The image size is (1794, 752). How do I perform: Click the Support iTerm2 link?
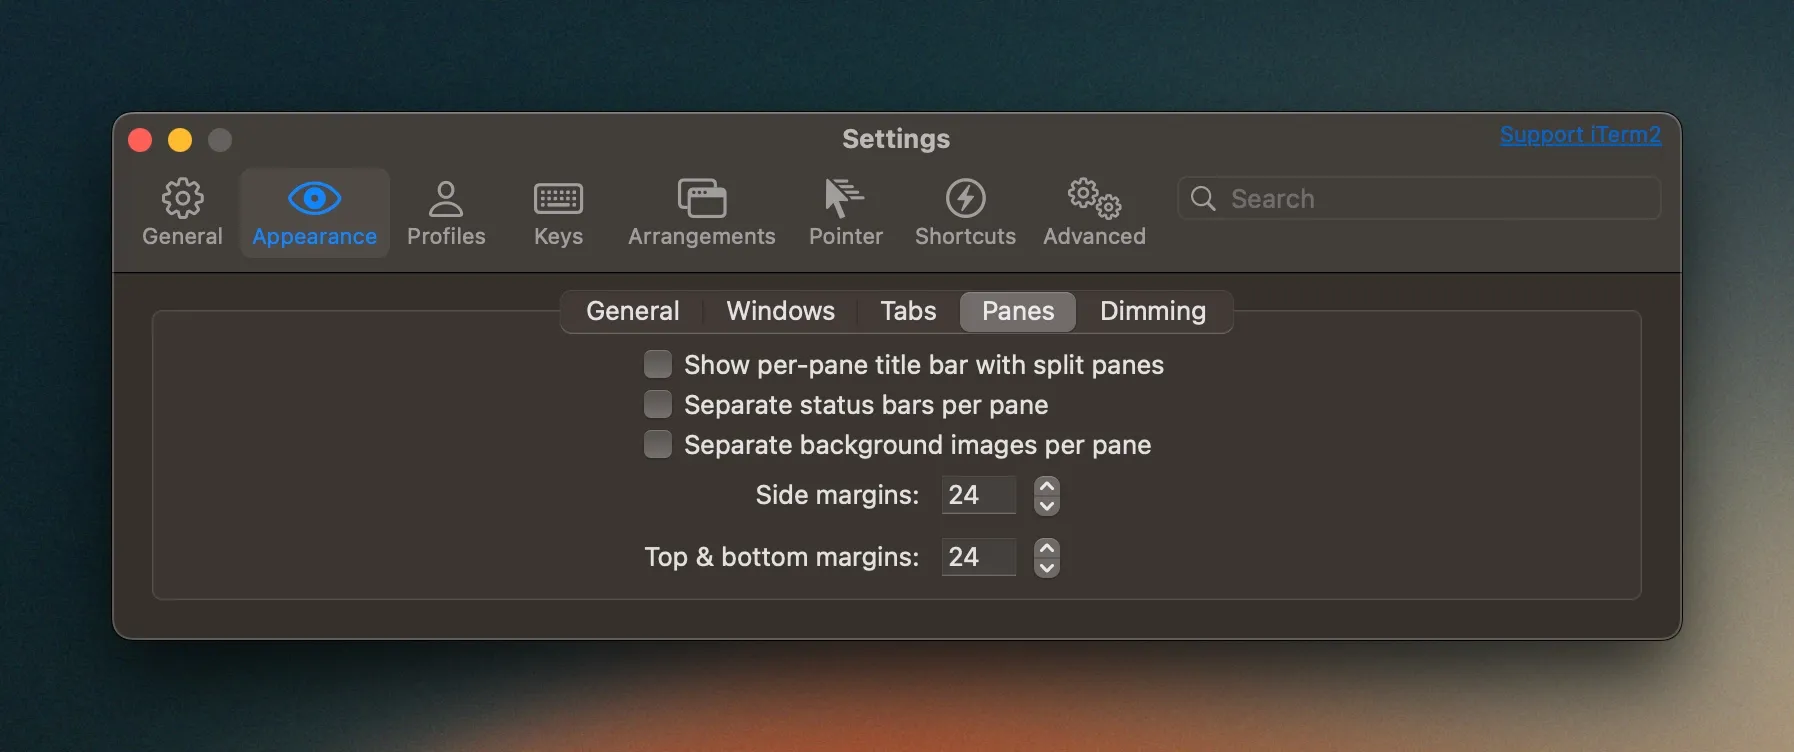click(1580, 135)
